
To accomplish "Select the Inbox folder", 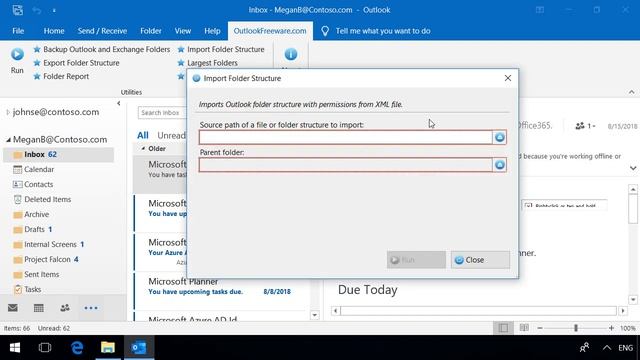I will (x=58, y=155).
